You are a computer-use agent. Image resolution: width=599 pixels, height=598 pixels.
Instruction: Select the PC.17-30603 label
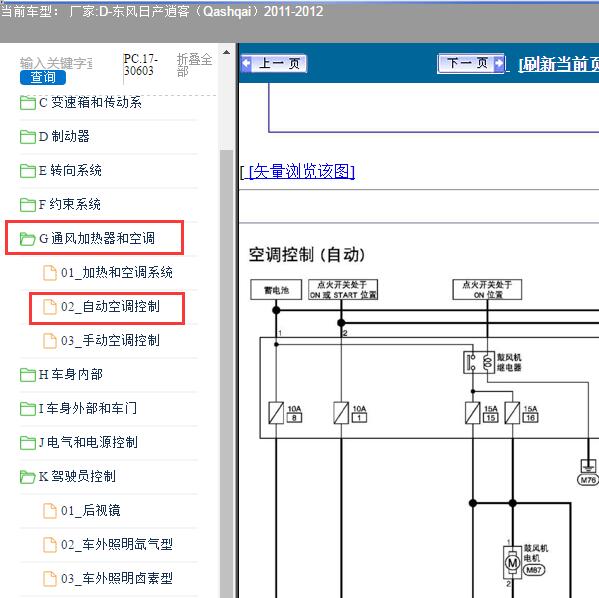point(141,65)
